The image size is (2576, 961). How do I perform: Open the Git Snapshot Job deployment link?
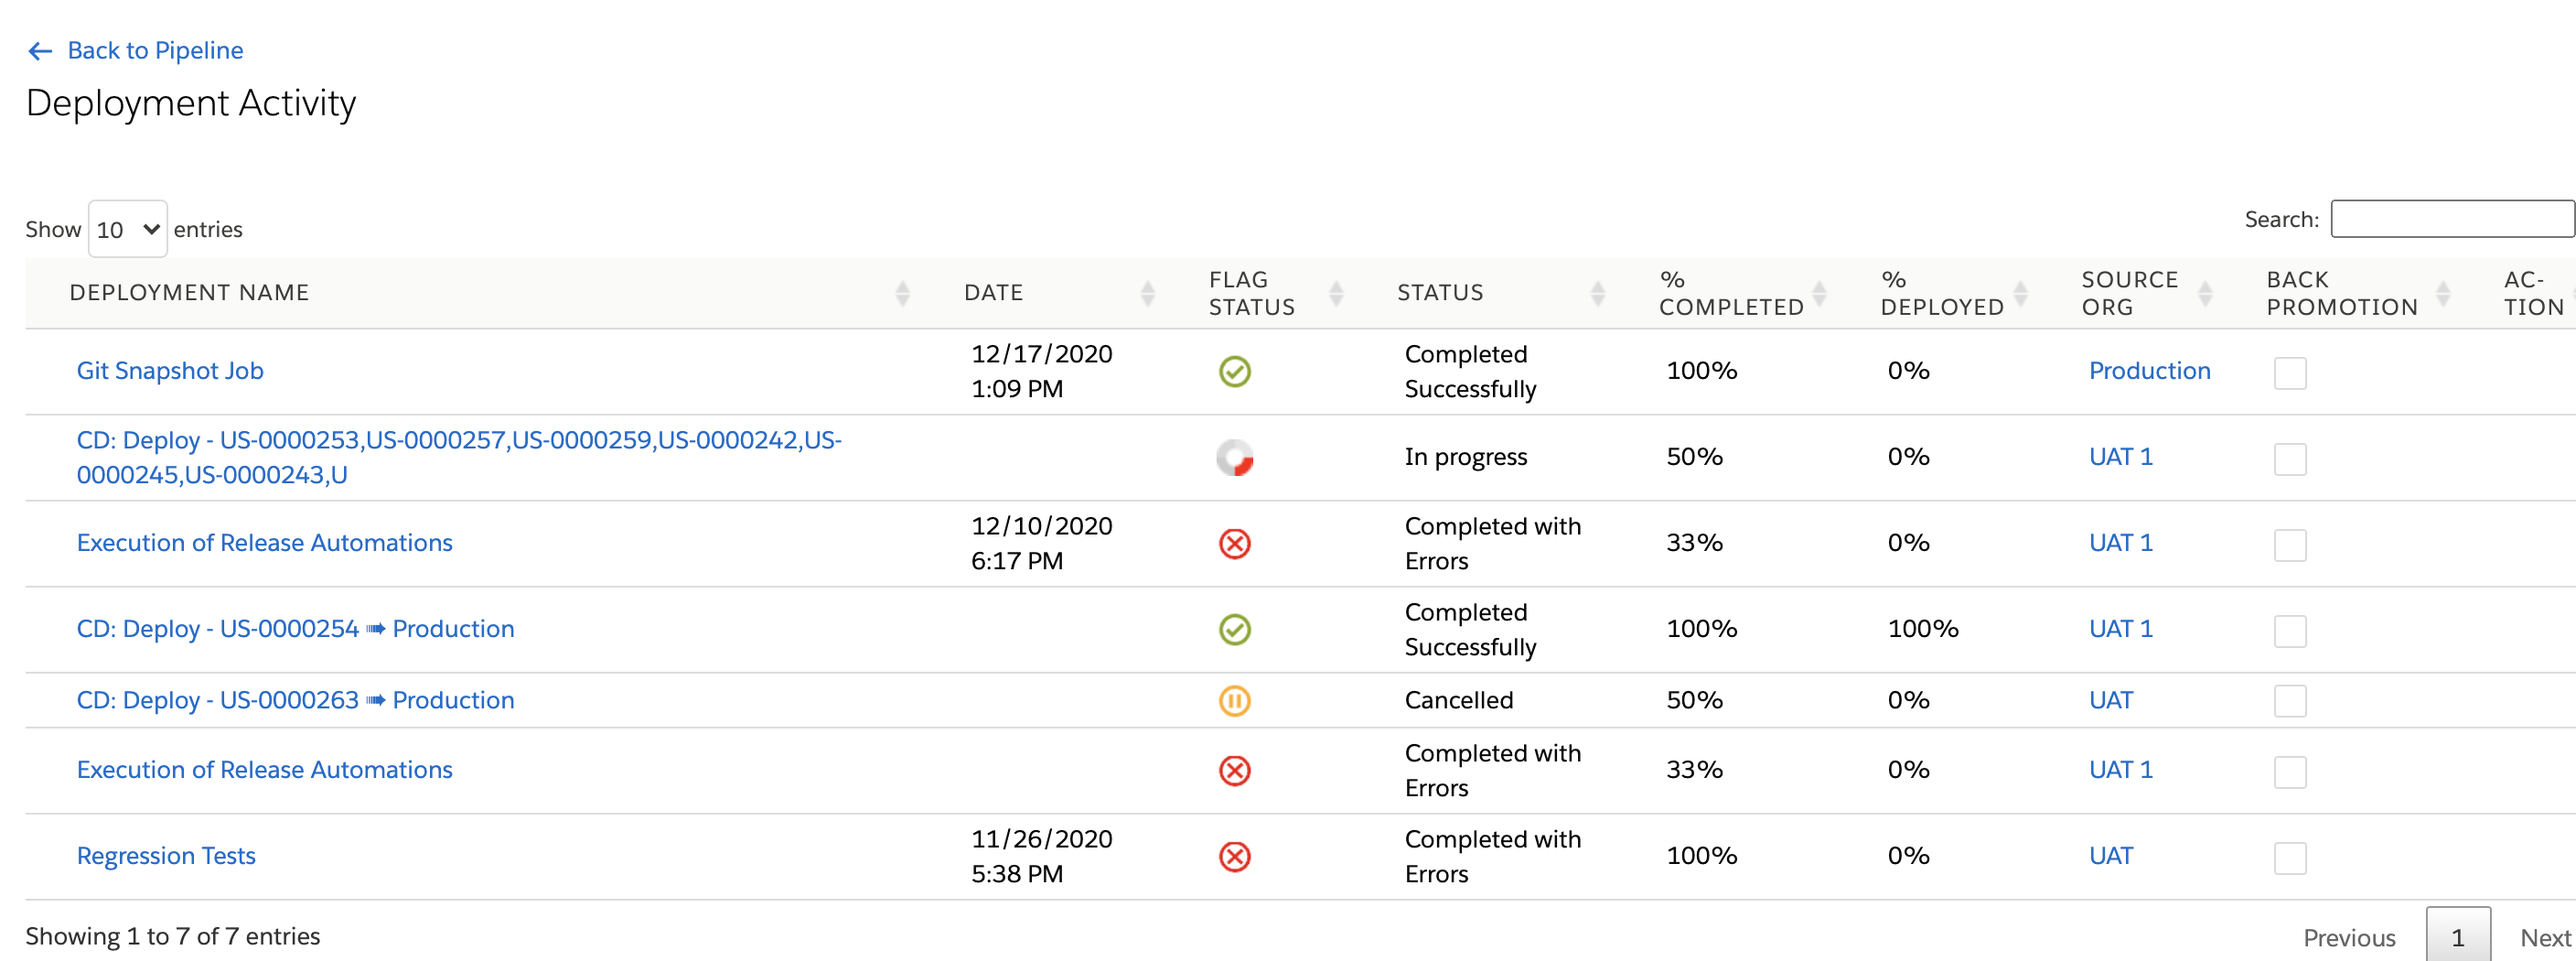(x=170, y=371)
